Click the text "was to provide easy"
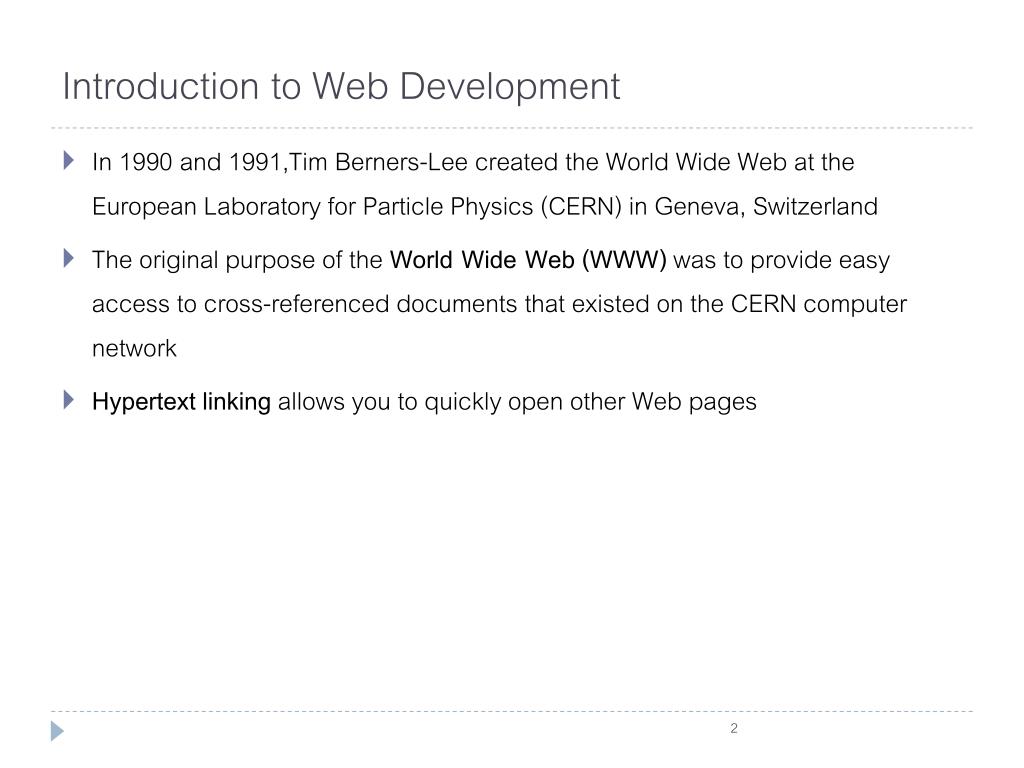Screen dimensions: 1024x768 pos(782,260)
